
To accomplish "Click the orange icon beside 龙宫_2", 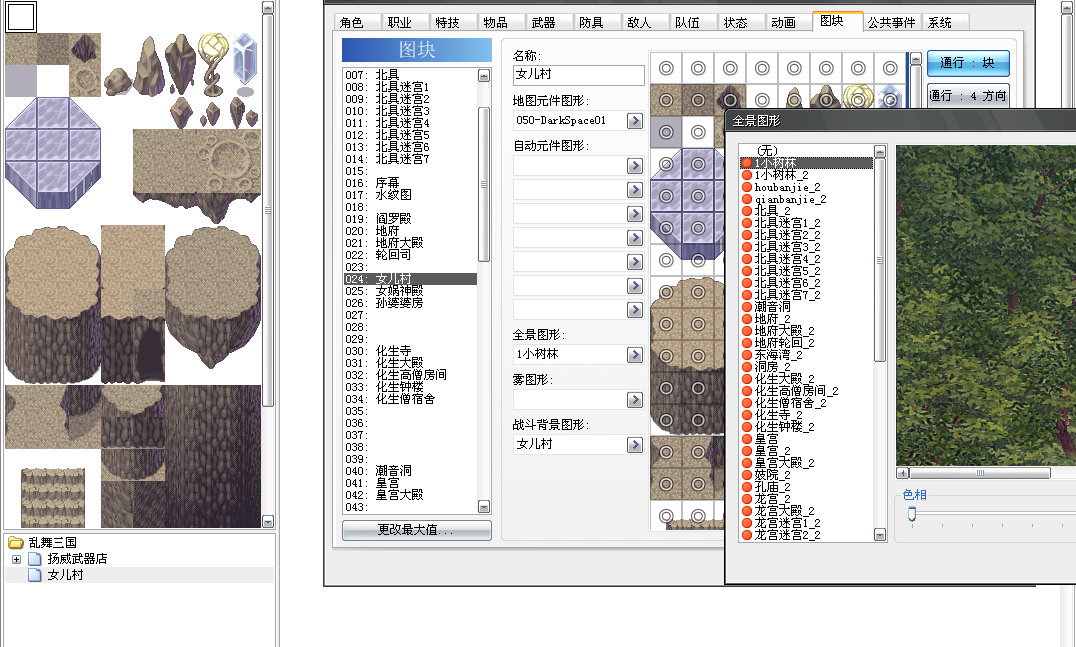I will pyautogui.click(x=747, y=499).
